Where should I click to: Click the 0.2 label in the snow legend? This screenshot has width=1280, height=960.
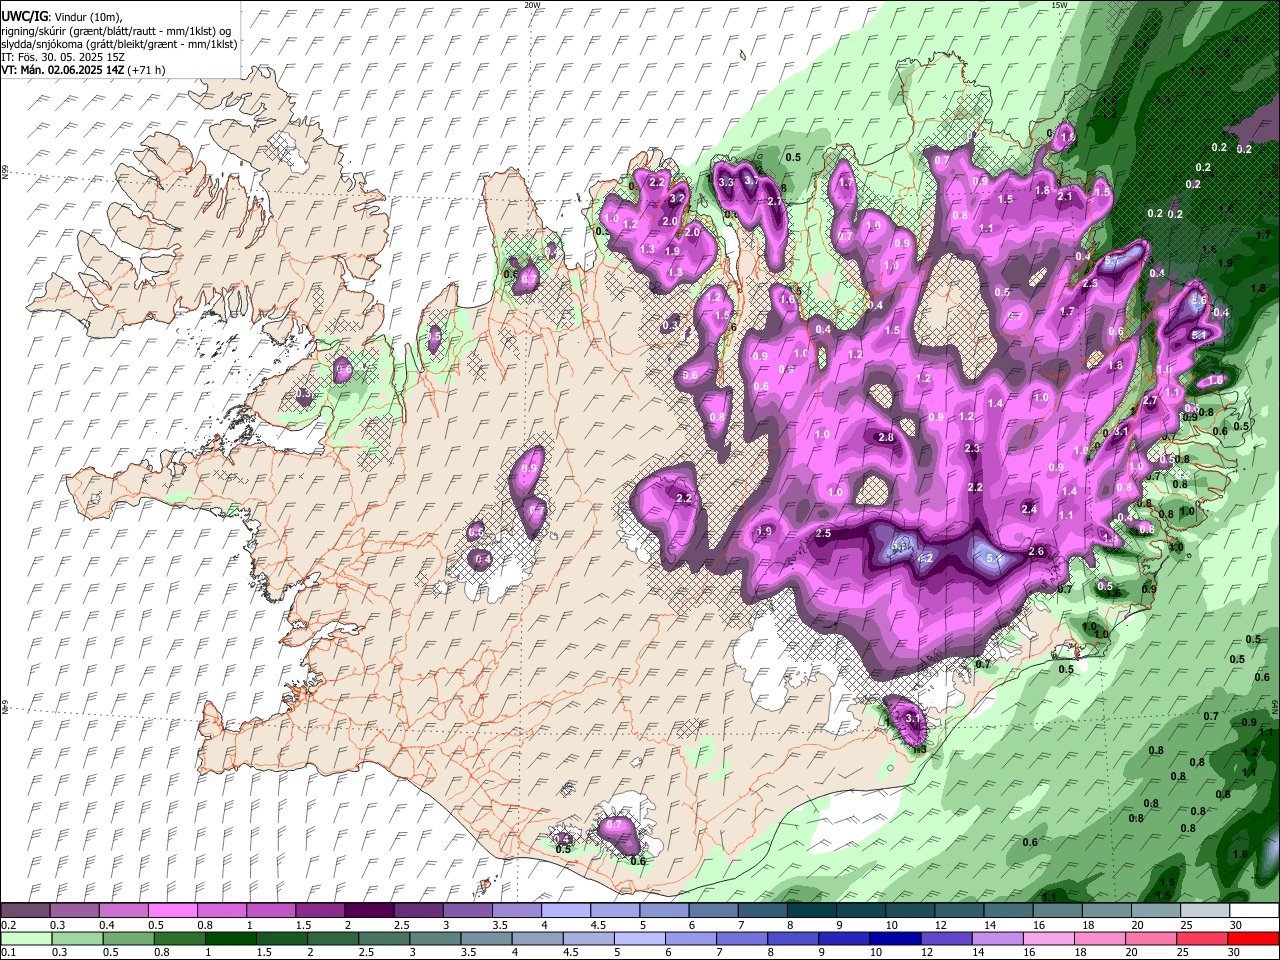(8, 925)
